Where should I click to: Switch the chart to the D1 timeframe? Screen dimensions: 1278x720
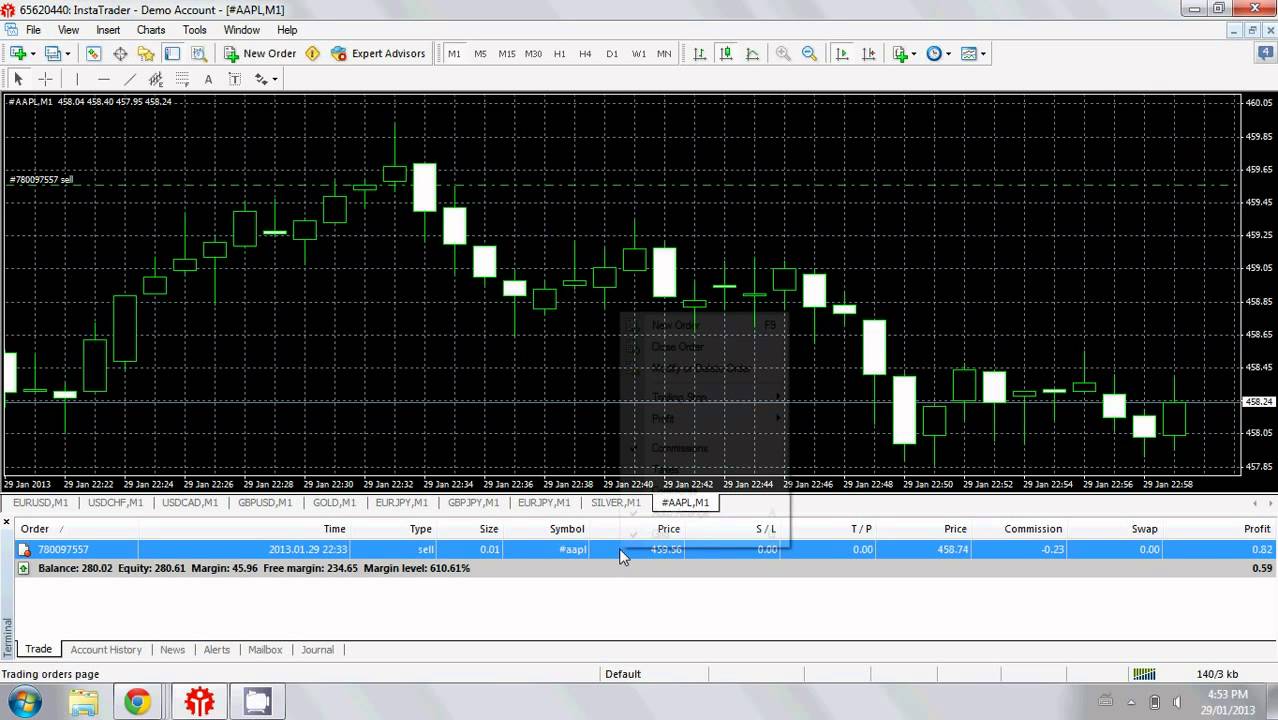(612, 54)
